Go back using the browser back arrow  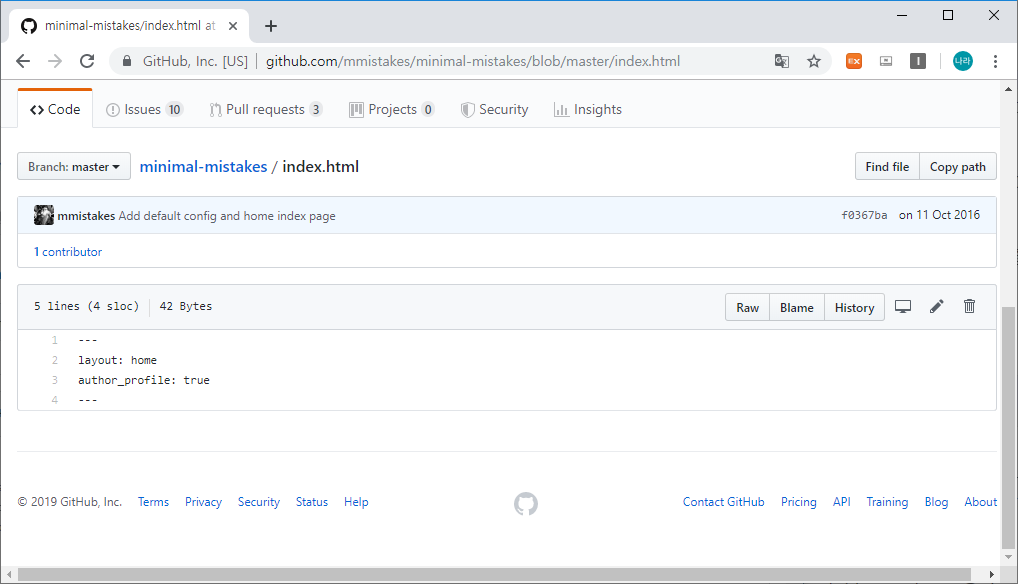click(x=23, y=61)
